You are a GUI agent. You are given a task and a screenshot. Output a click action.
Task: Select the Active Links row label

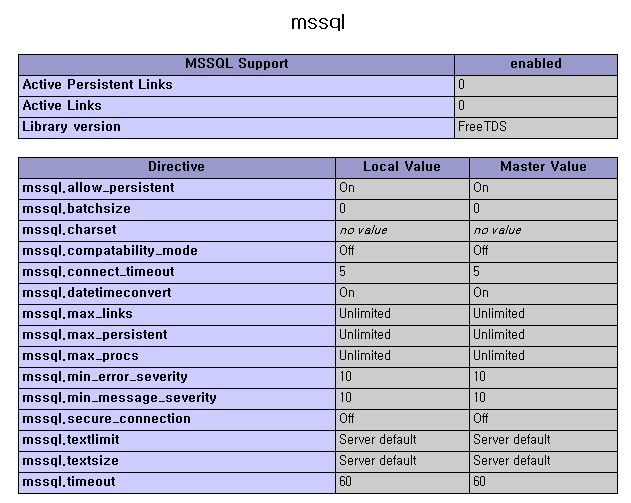point(62,106)
